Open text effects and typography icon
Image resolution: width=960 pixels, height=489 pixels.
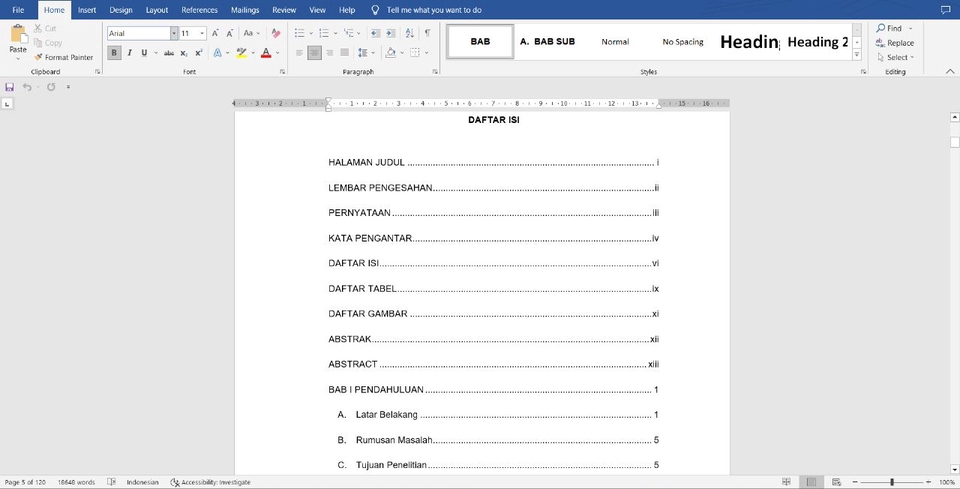[x=217, y=53]
